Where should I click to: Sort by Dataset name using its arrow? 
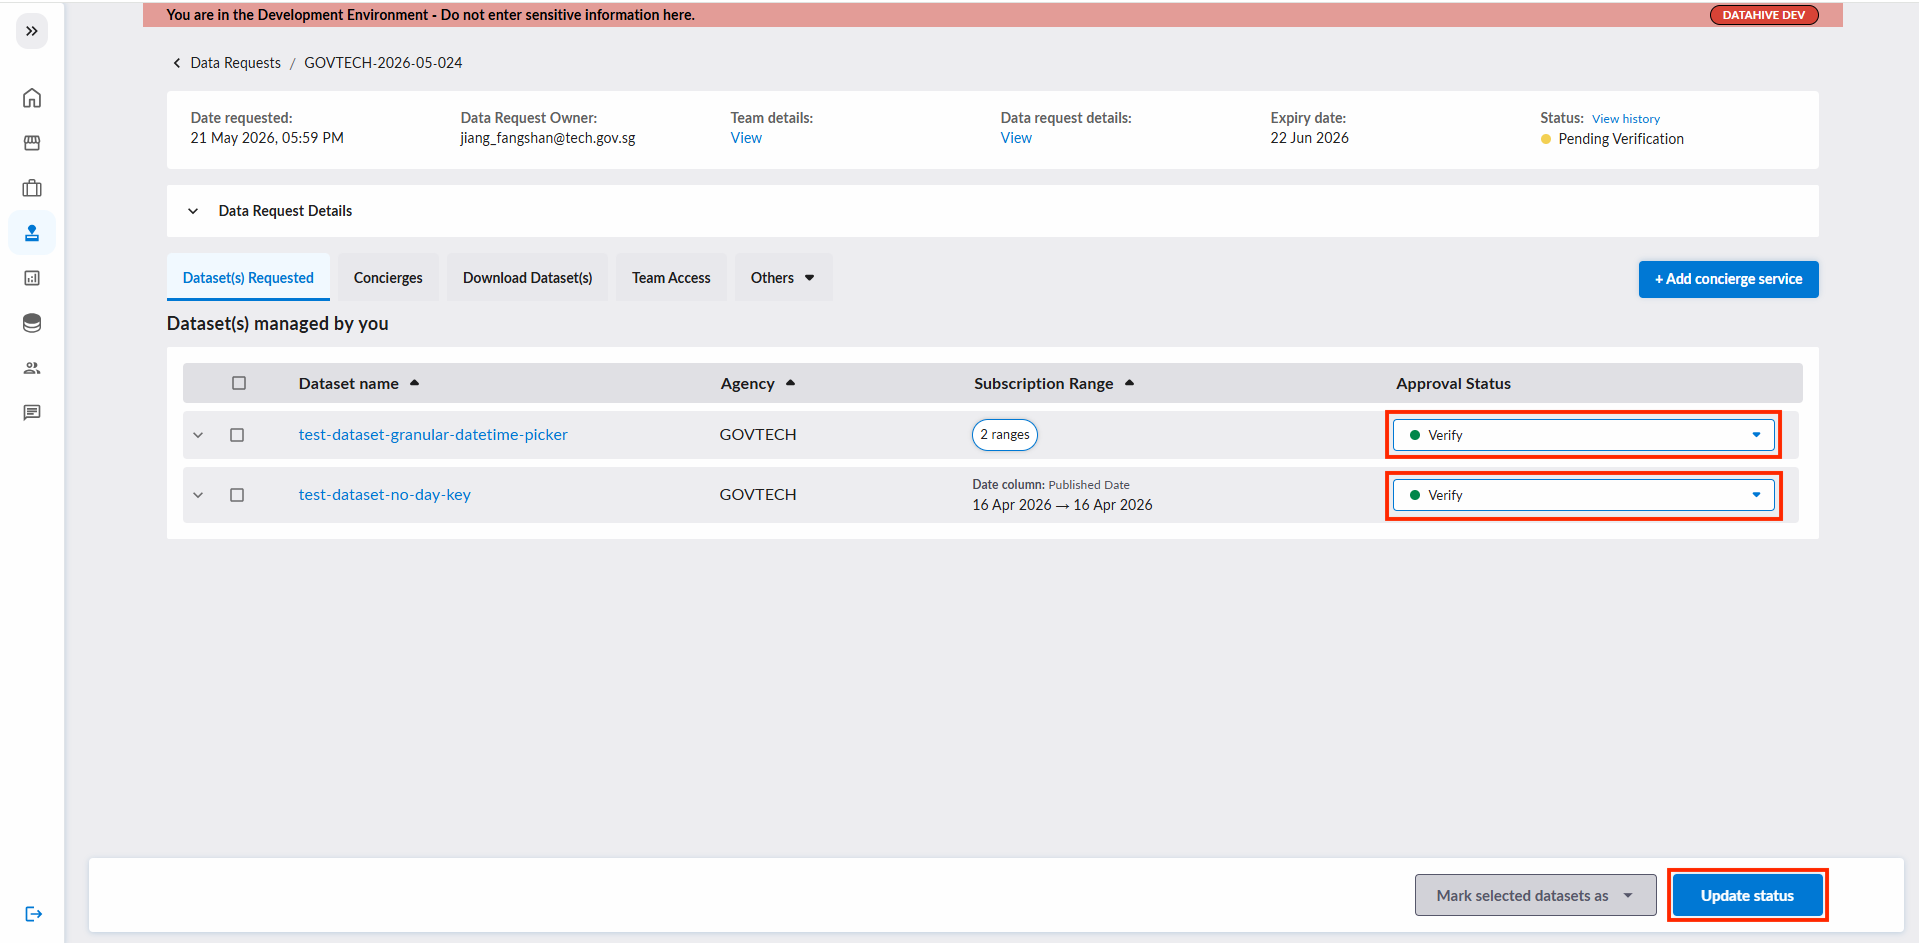click(x=414, y=383)
